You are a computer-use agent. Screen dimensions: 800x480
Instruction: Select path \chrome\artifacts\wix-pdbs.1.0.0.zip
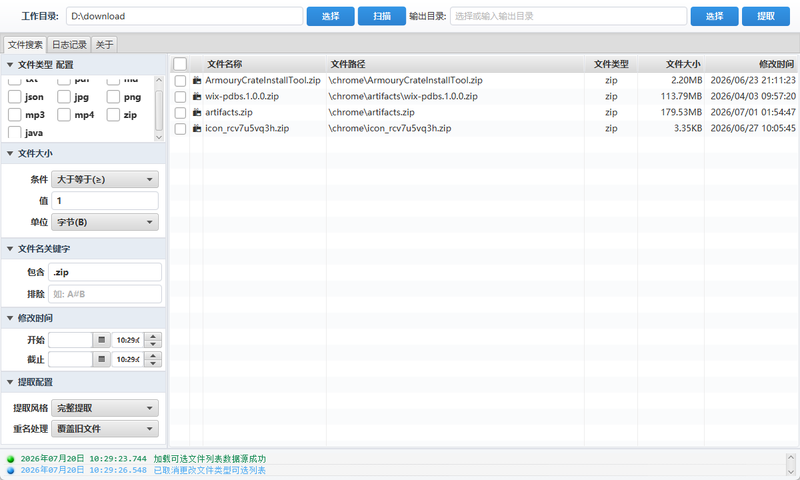coord(403,96)
